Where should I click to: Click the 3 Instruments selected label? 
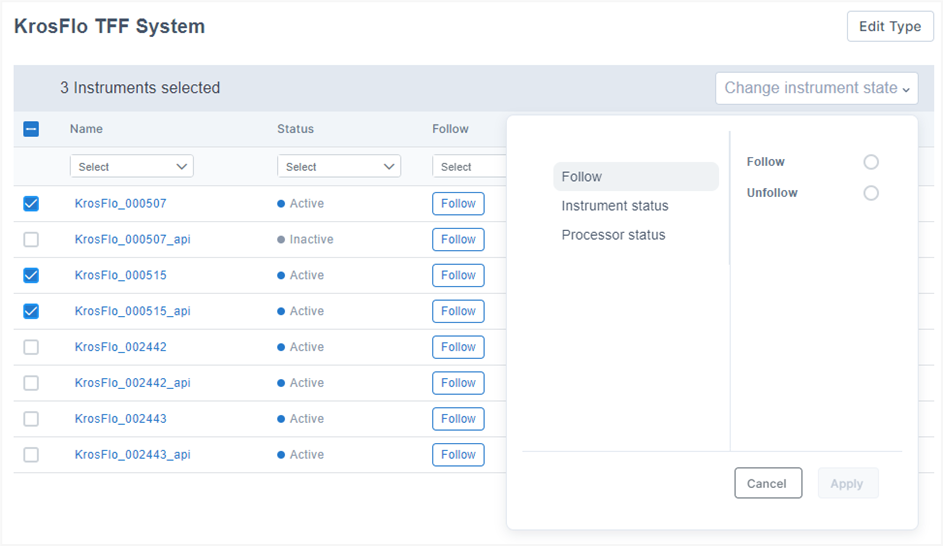point(140,88)
